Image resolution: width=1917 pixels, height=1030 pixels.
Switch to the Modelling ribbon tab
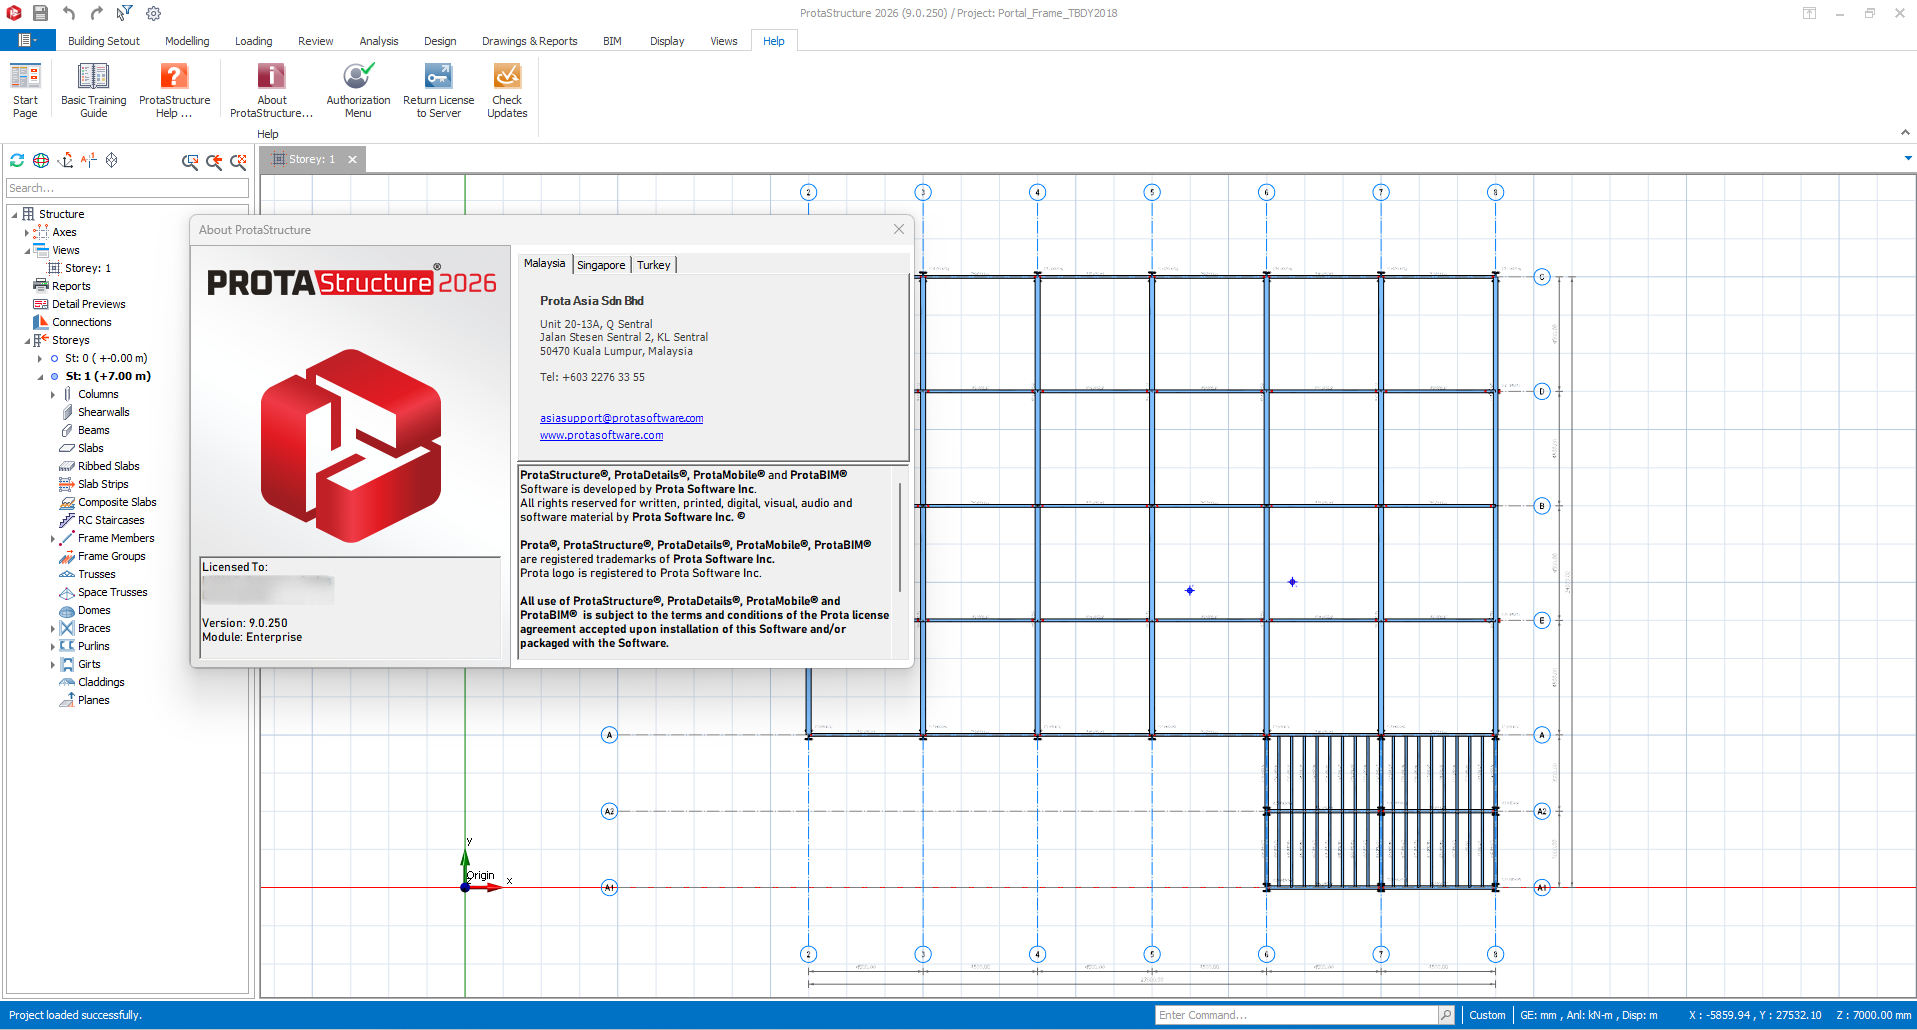(187, 41)
